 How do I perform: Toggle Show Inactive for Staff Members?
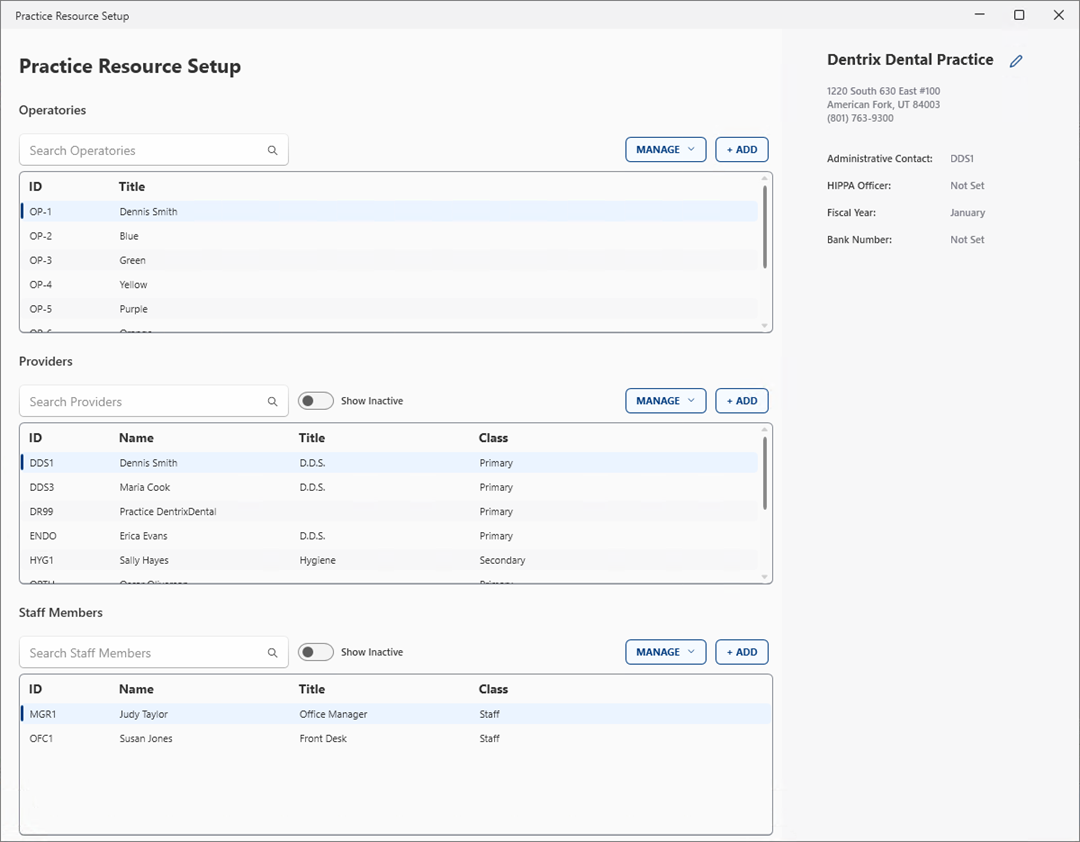[315, 651]
